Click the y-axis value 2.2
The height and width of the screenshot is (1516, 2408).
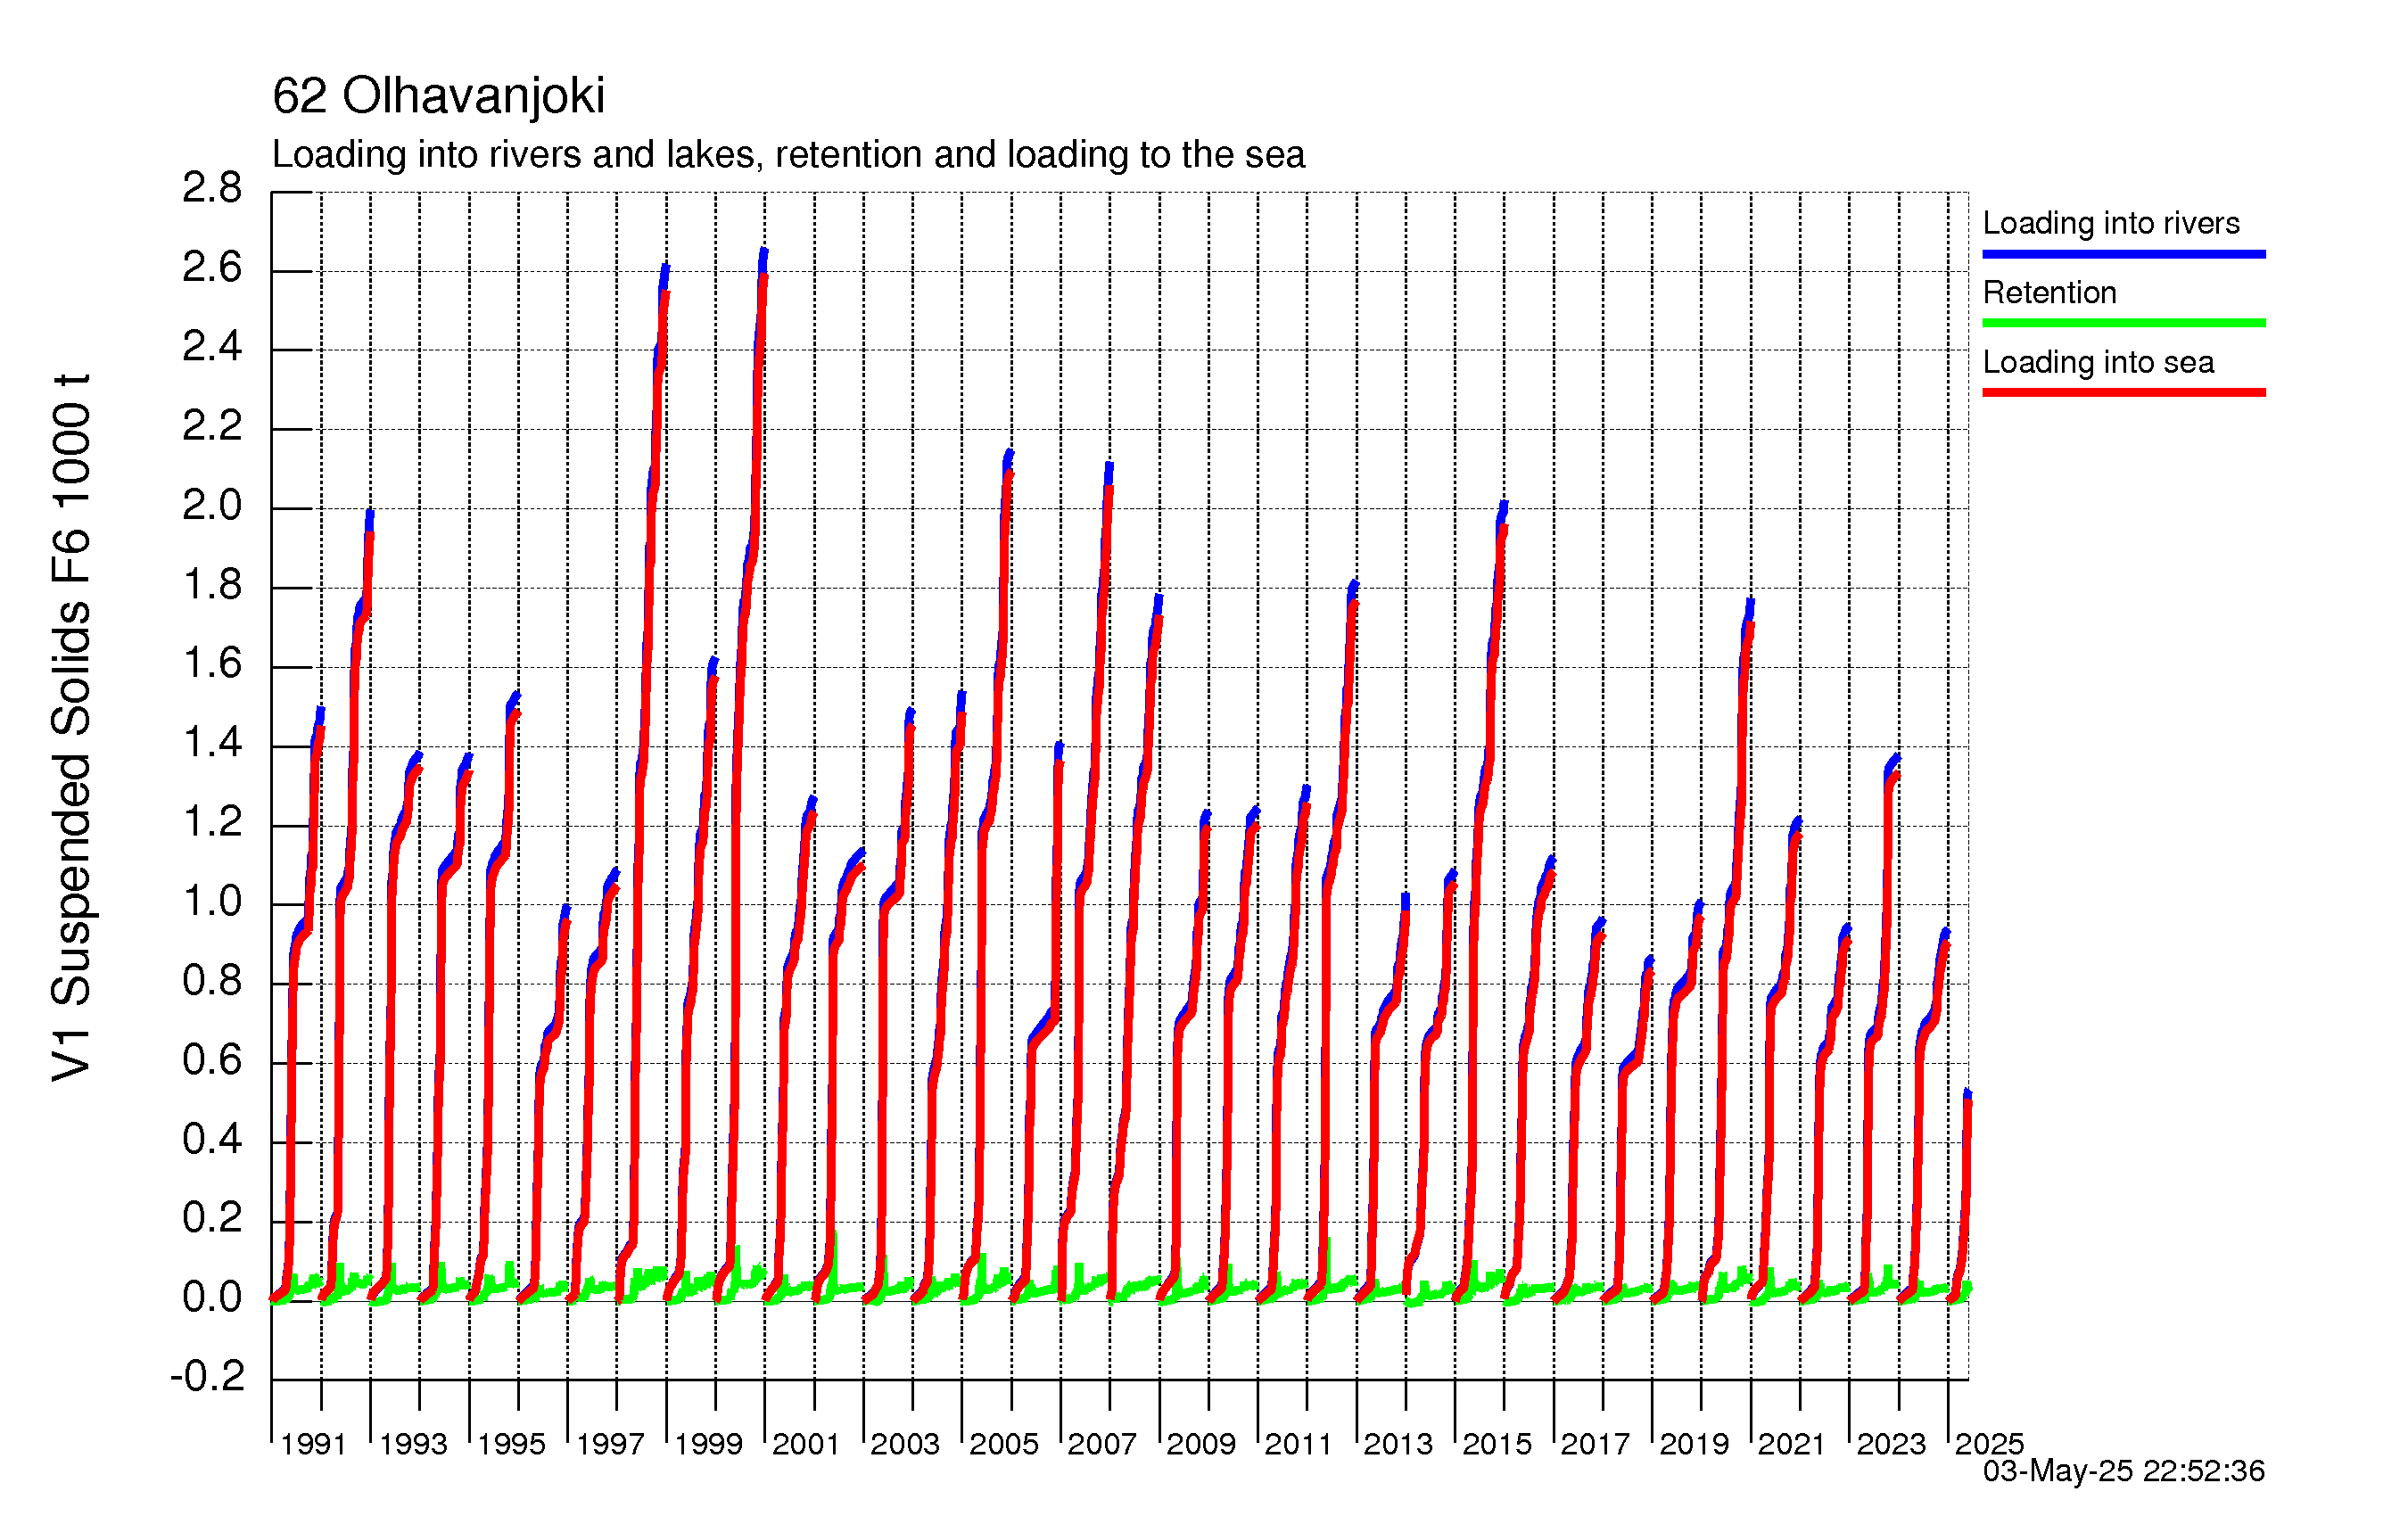point(212,427)
